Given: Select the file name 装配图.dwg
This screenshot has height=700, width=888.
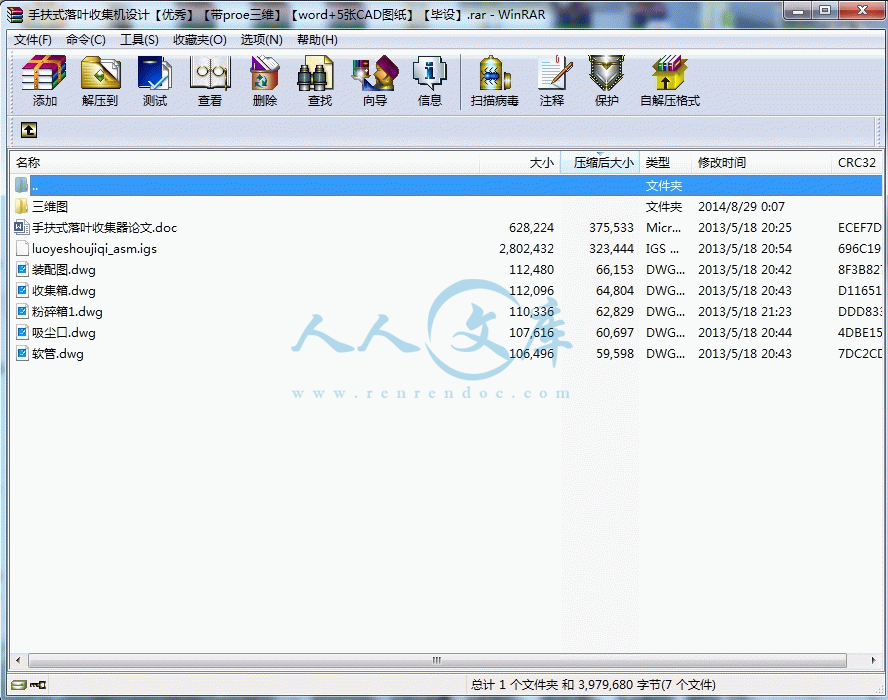Looking at the screenshot, I should [x=63, y=270].
